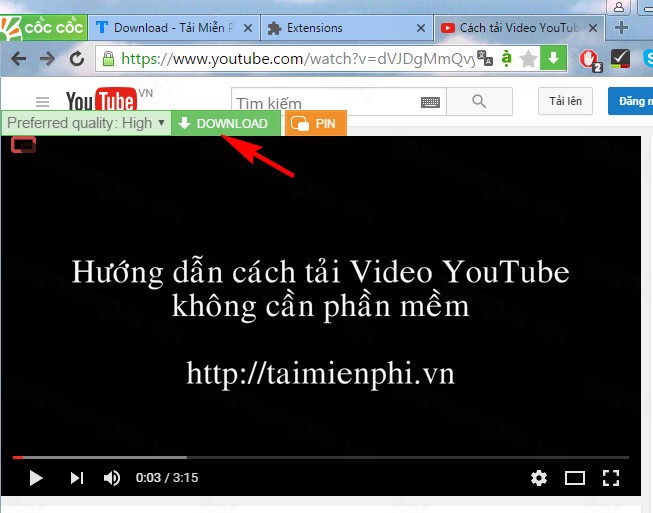Click the magnifier search button
Viewport: 653px width, 513px height.
479,101
